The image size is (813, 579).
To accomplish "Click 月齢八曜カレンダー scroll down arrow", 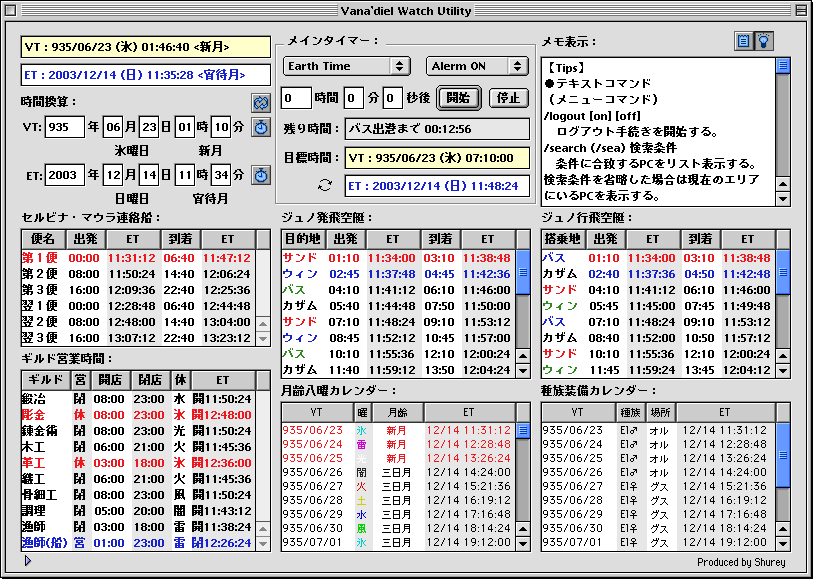I will [x=523, y=543].
